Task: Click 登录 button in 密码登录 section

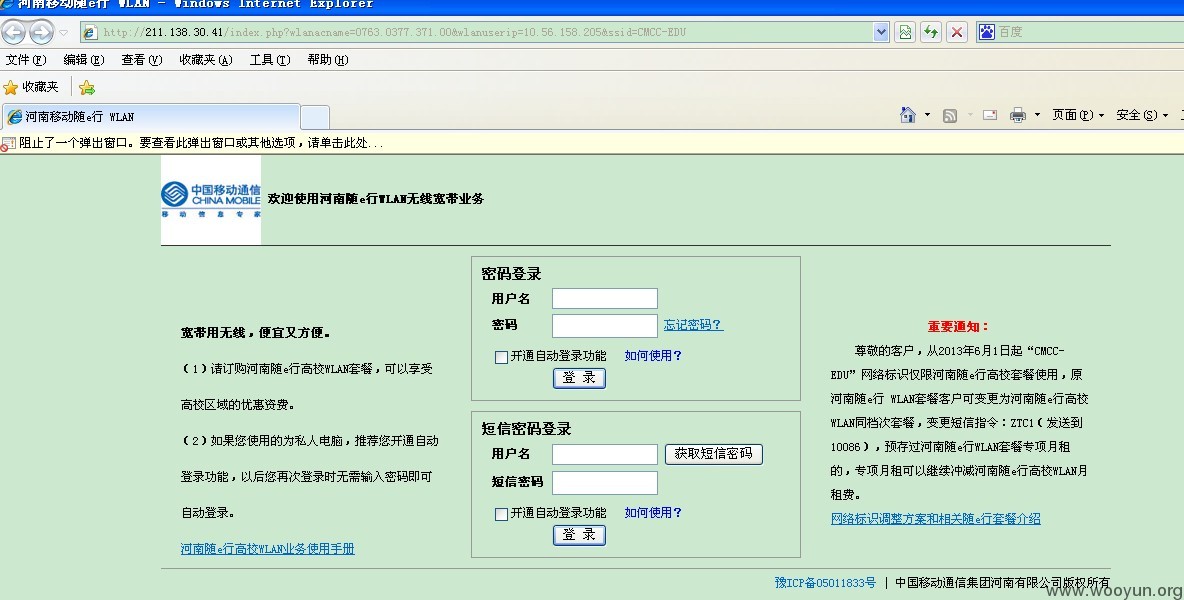Action: [580, 378]
